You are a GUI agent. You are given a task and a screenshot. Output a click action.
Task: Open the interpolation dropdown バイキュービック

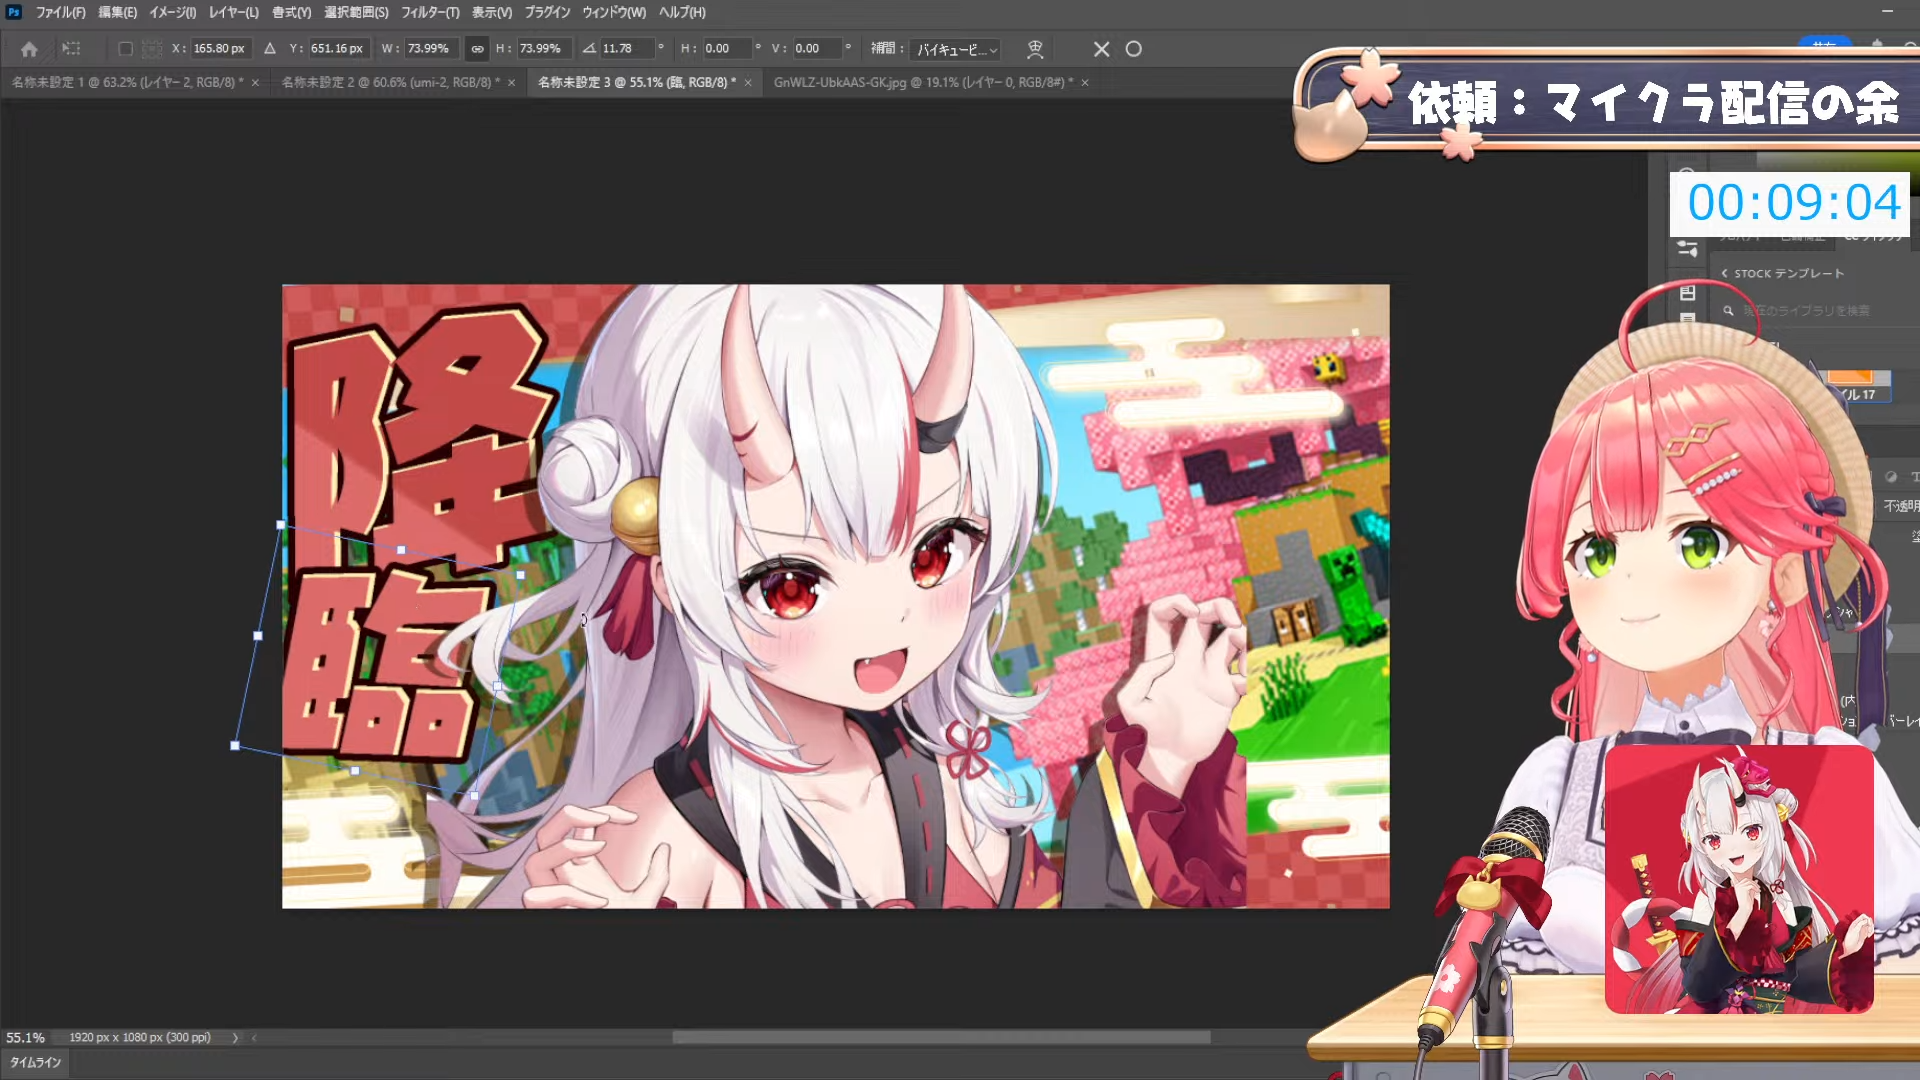point(957,49)
